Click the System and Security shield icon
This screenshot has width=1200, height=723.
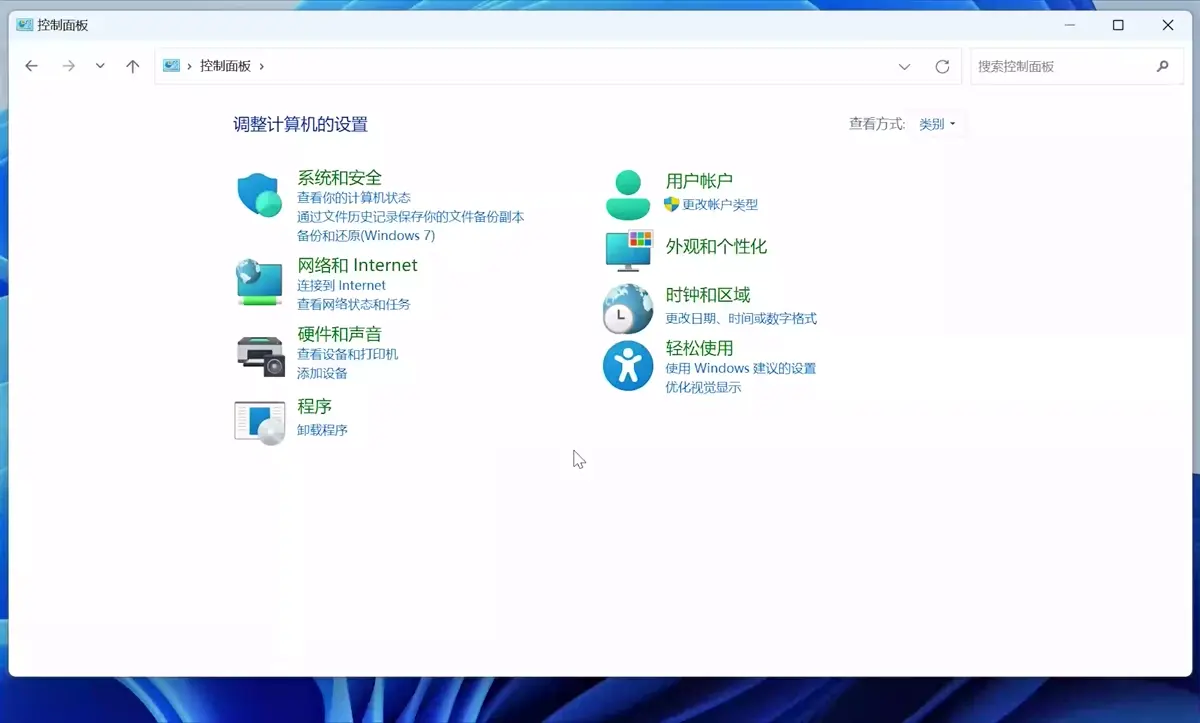pos(259,195)
